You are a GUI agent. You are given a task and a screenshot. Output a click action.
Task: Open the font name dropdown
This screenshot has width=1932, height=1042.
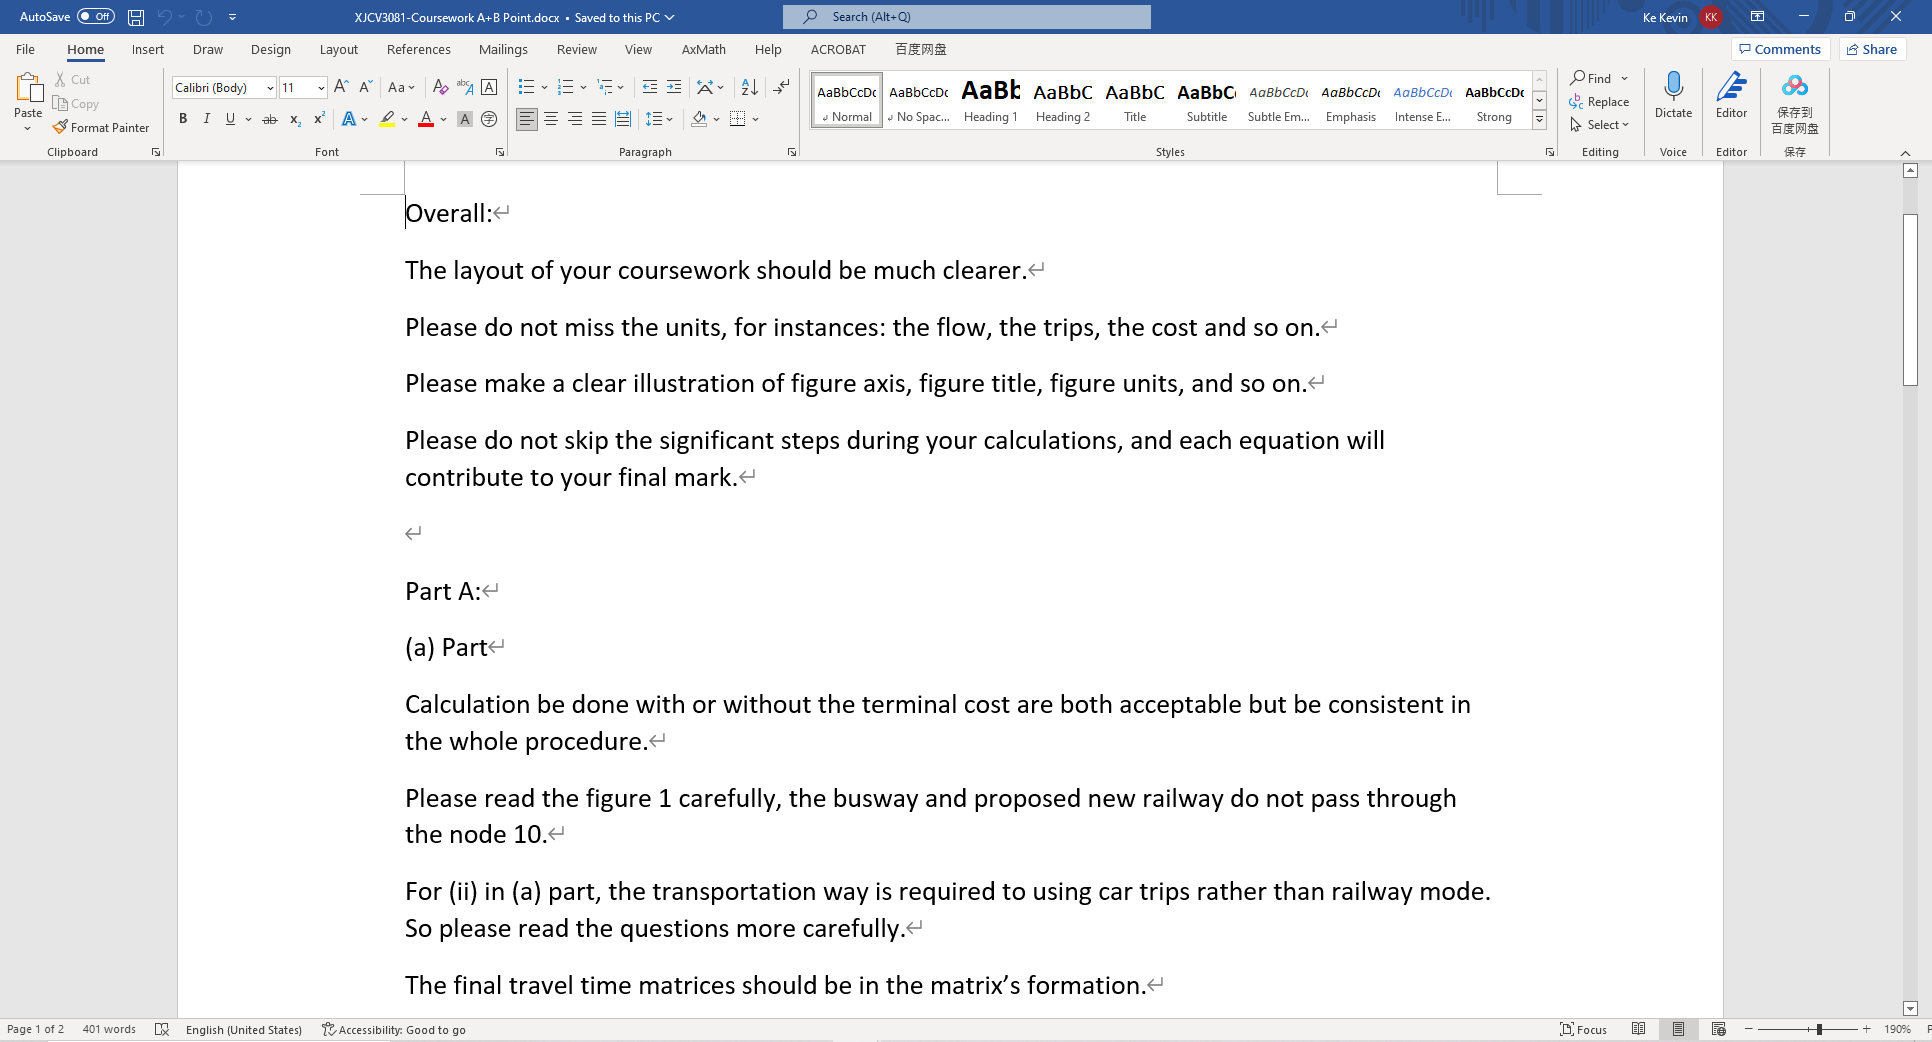click(x=270, y=88)
